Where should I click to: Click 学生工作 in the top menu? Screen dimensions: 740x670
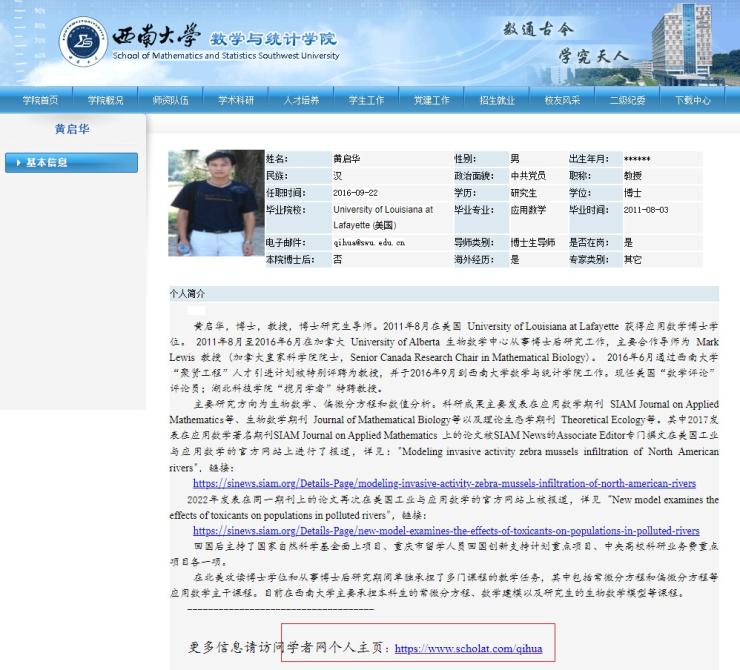click(x=366, y=100)
